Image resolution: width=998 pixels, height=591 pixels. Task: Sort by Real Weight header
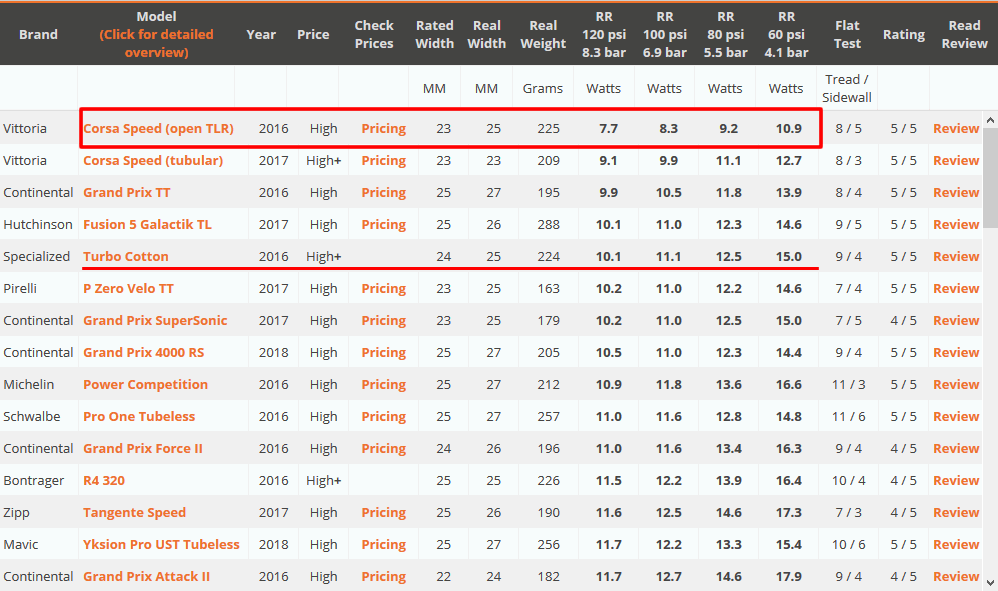tap(543, 34)
